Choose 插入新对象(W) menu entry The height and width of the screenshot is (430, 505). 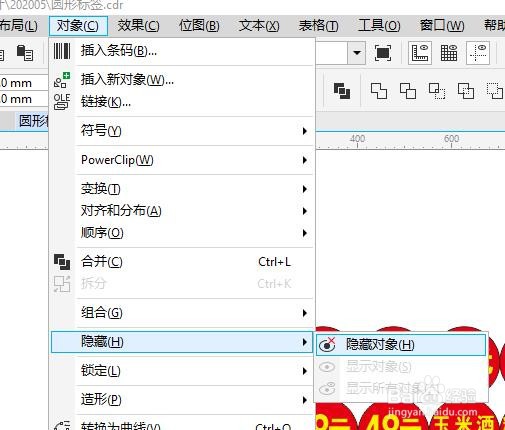point(182,80)
